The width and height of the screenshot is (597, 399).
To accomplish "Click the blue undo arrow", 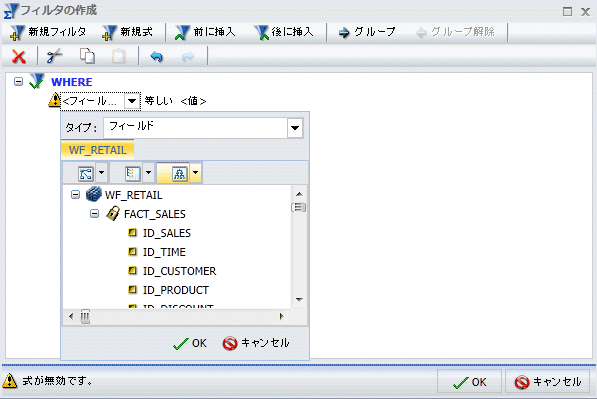I will pyautogui.click(x=156, y=57).
